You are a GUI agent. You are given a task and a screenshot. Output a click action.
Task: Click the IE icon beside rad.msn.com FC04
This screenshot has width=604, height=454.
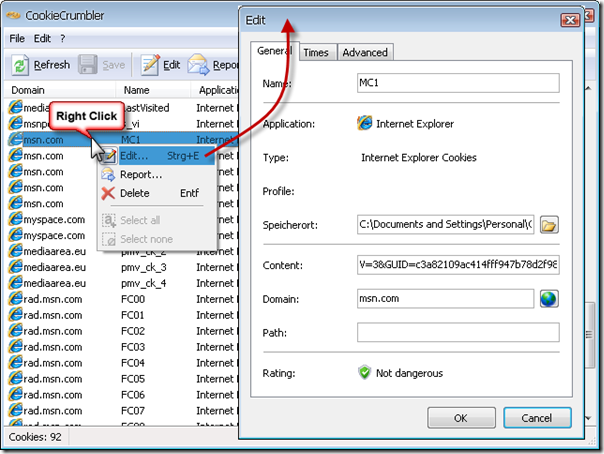click(x=15, y=363)
